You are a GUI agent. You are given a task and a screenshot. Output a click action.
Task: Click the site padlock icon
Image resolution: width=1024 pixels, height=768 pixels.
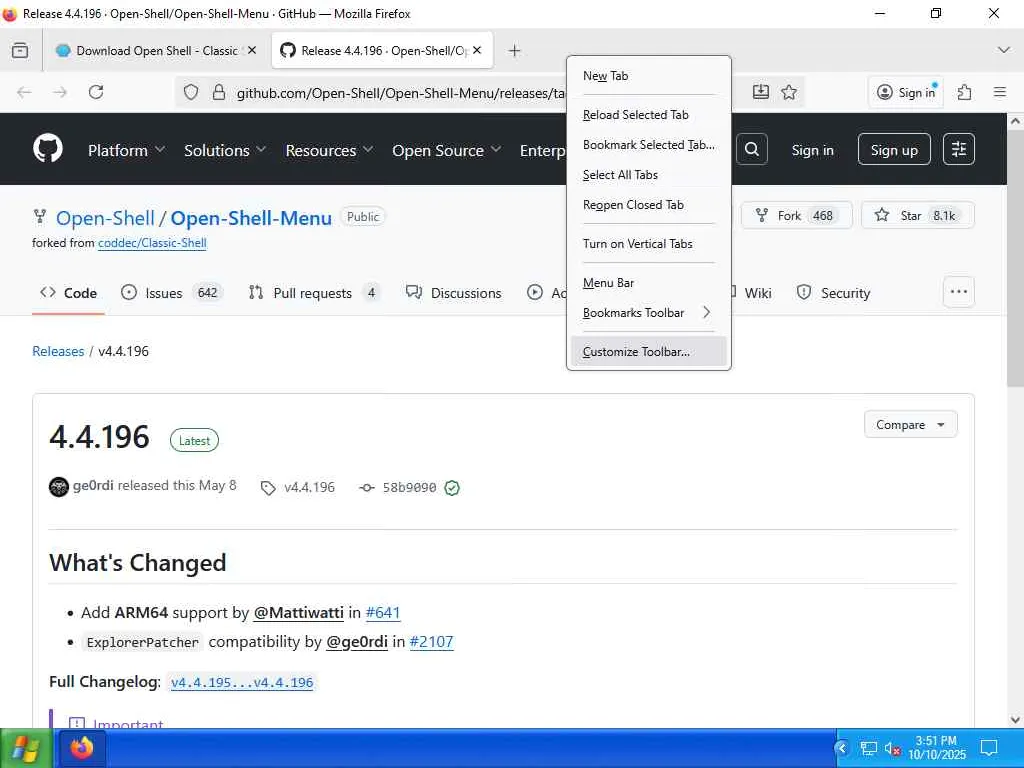tap(219, 92)
